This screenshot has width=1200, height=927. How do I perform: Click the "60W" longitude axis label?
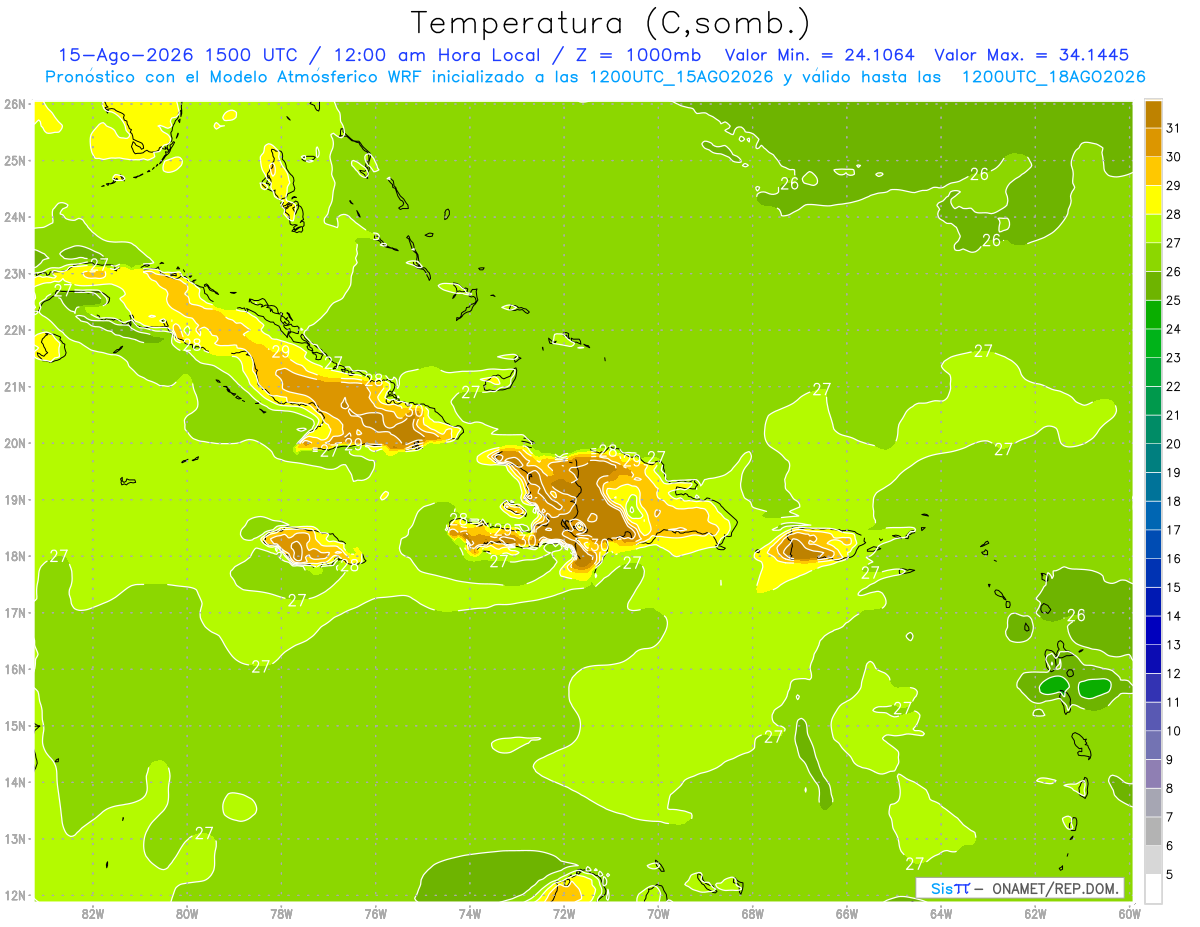tap(1130, 913)
